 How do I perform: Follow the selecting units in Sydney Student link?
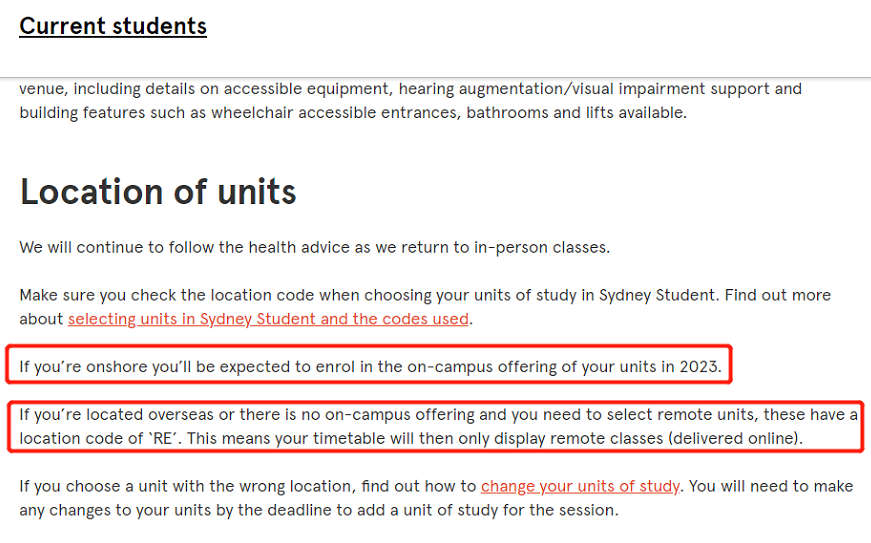(268, 319)
